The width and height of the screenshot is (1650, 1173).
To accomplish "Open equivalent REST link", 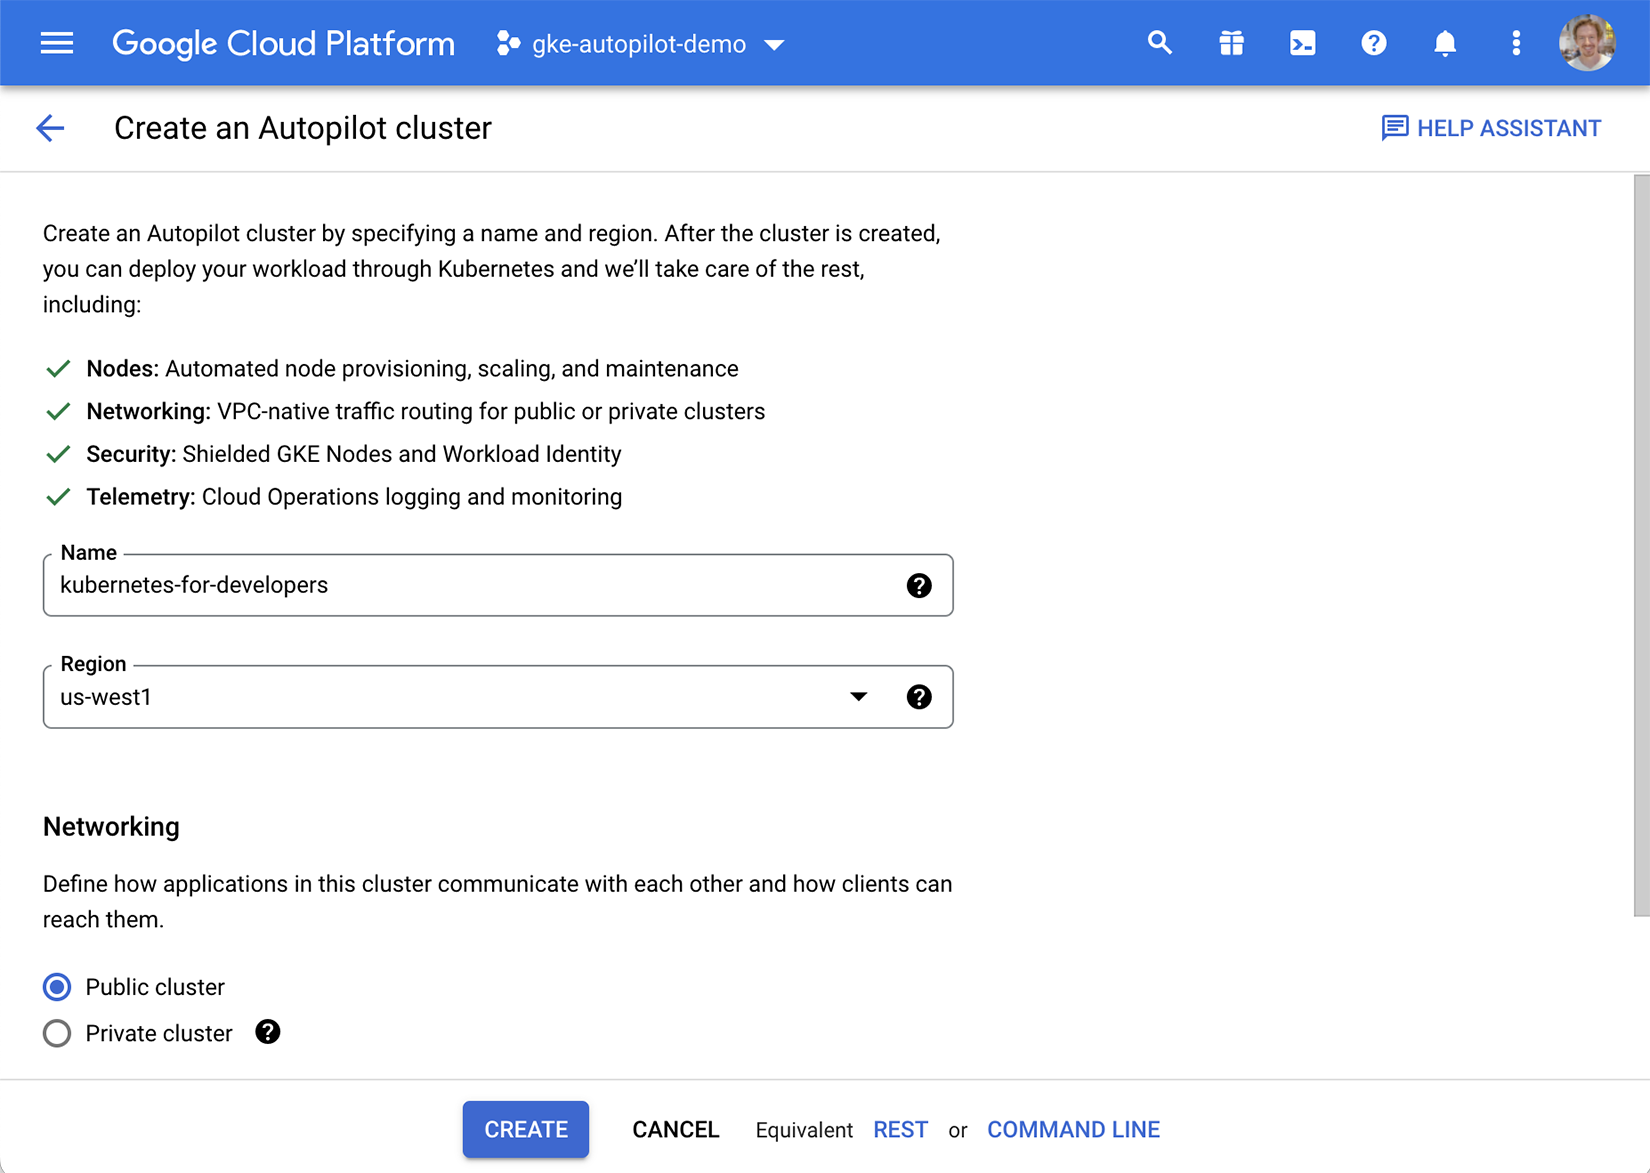I will pos(900,1129).
